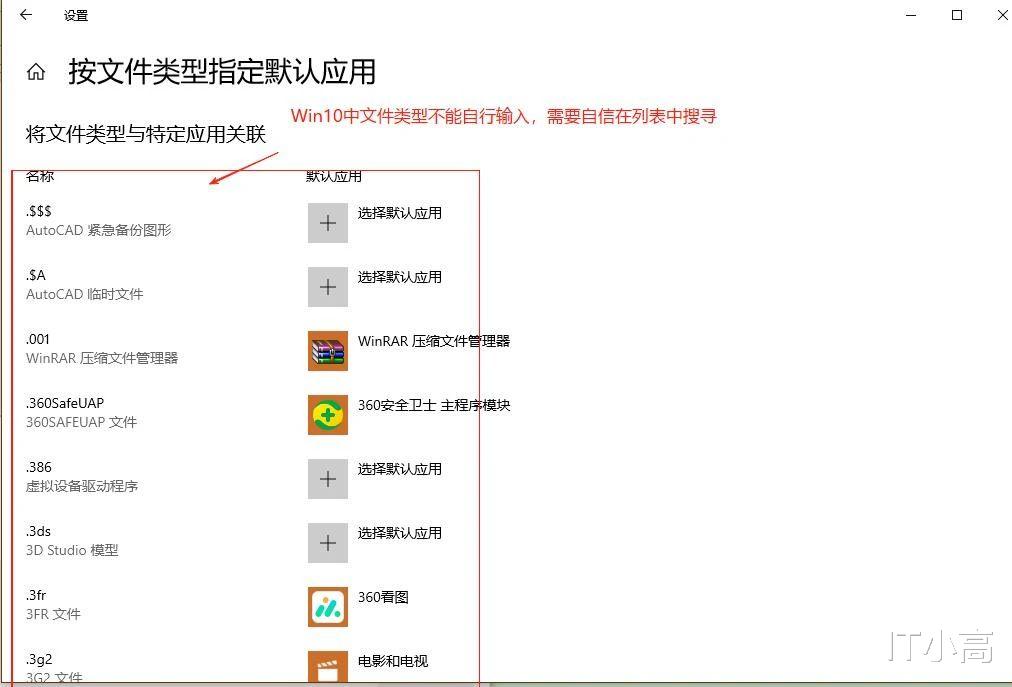Viewport: 1012px width, 687px height.
Task: Click plus icon for .$A file type
Action: point(328,287)
